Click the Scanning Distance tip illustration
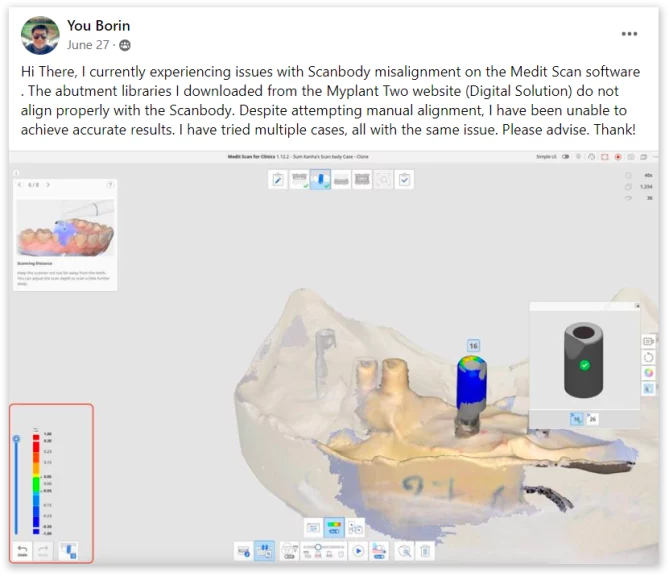 (x=65, y=227)
